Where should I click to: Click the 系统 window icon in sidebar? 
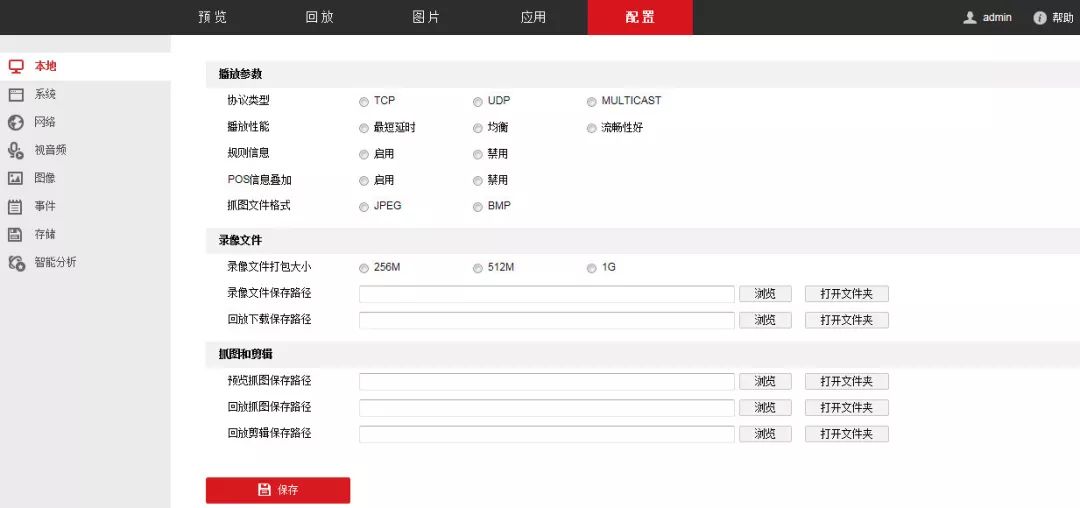point(15,94)
